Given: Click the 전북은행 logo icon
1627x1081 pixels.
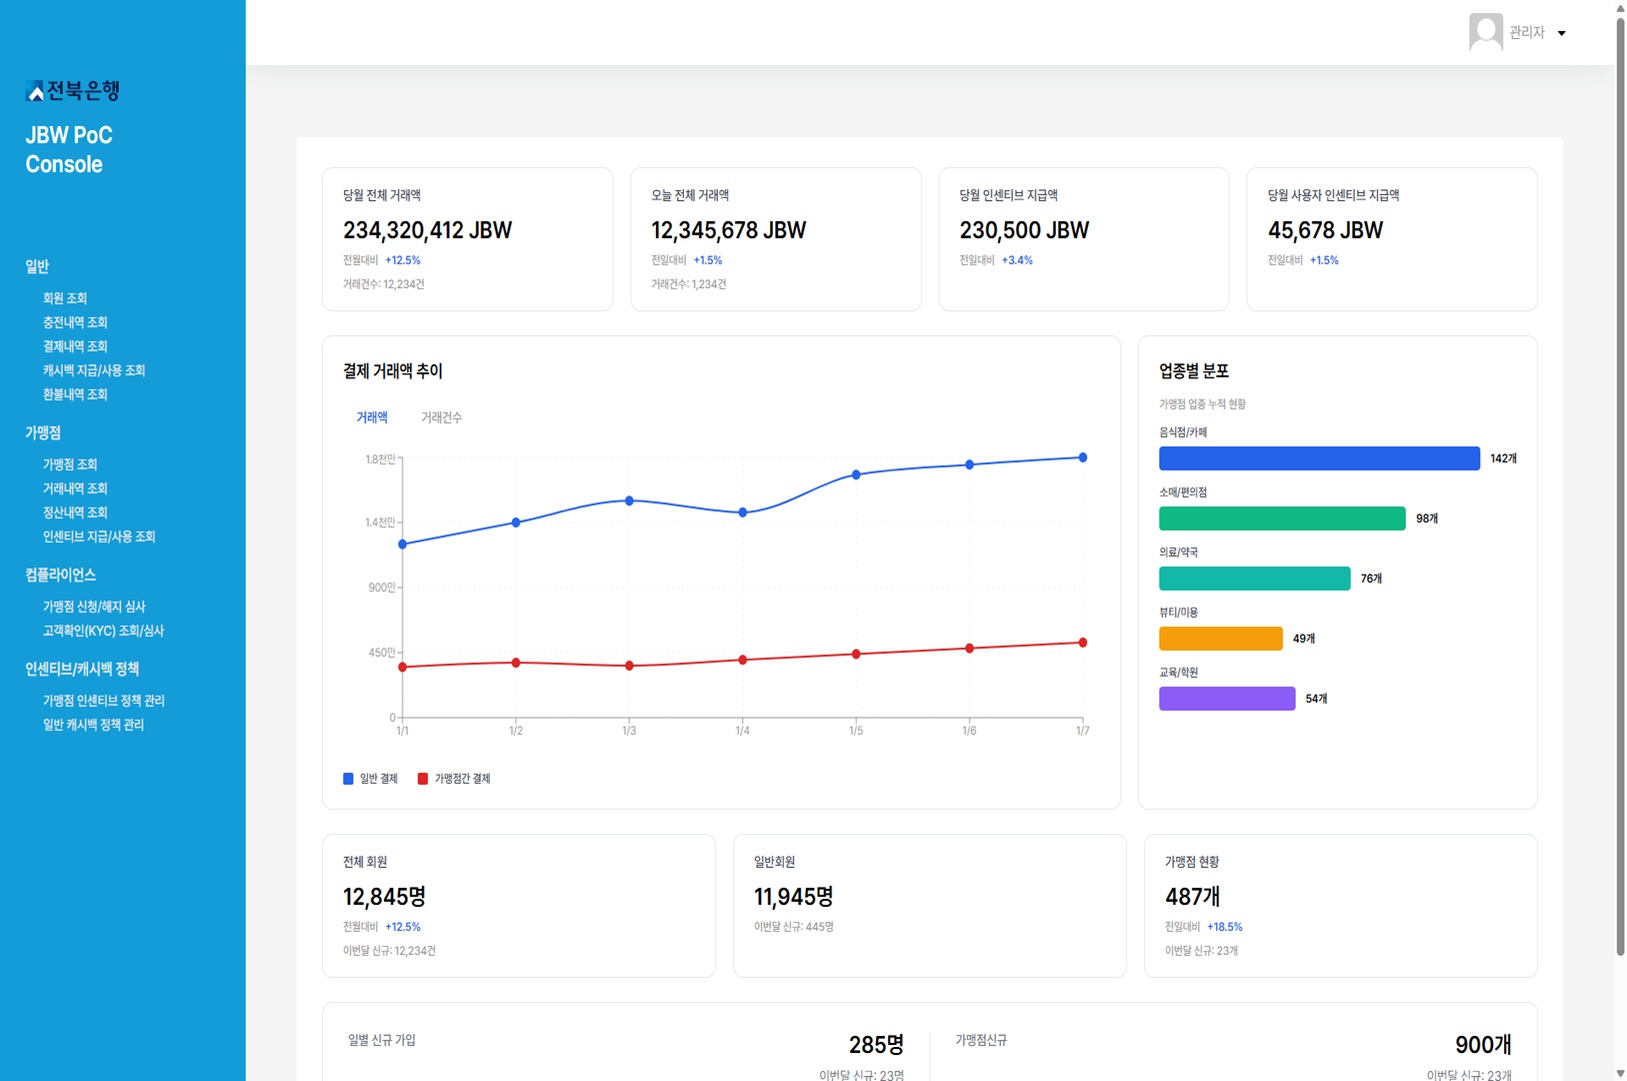Looking at the screenshot, I should tap(35, 92).
